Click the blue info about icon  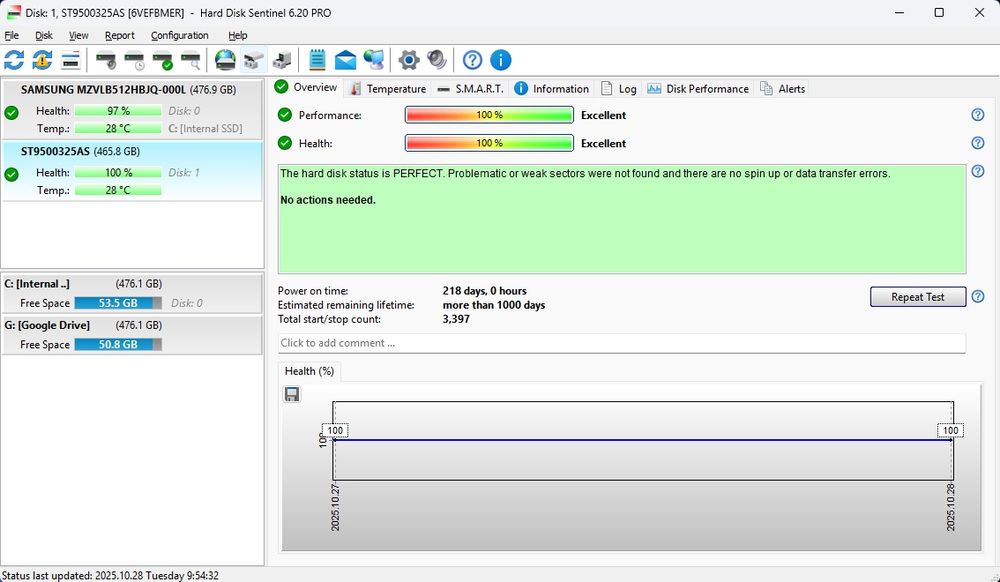click(501, 61)
